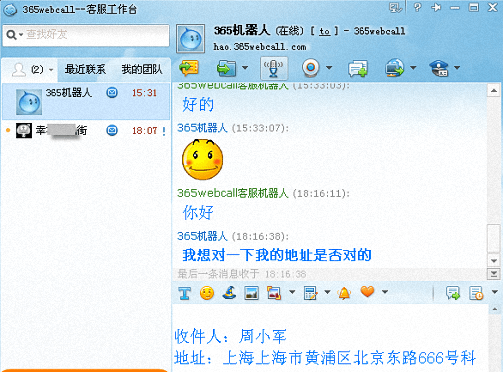503x372 pixels.
Task: Switch to the 我的团队 tab
Action: (142, 69)
